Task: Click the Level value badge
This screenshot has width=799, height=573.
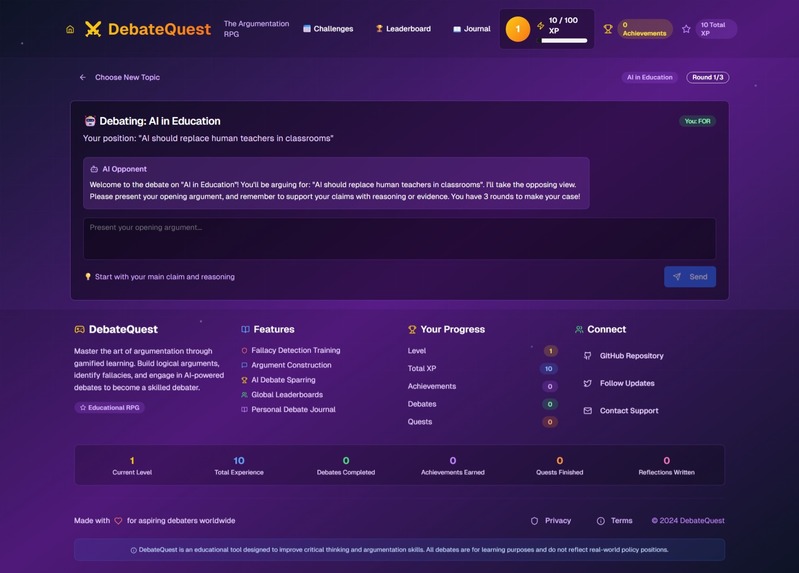Action: coord(550,351)
